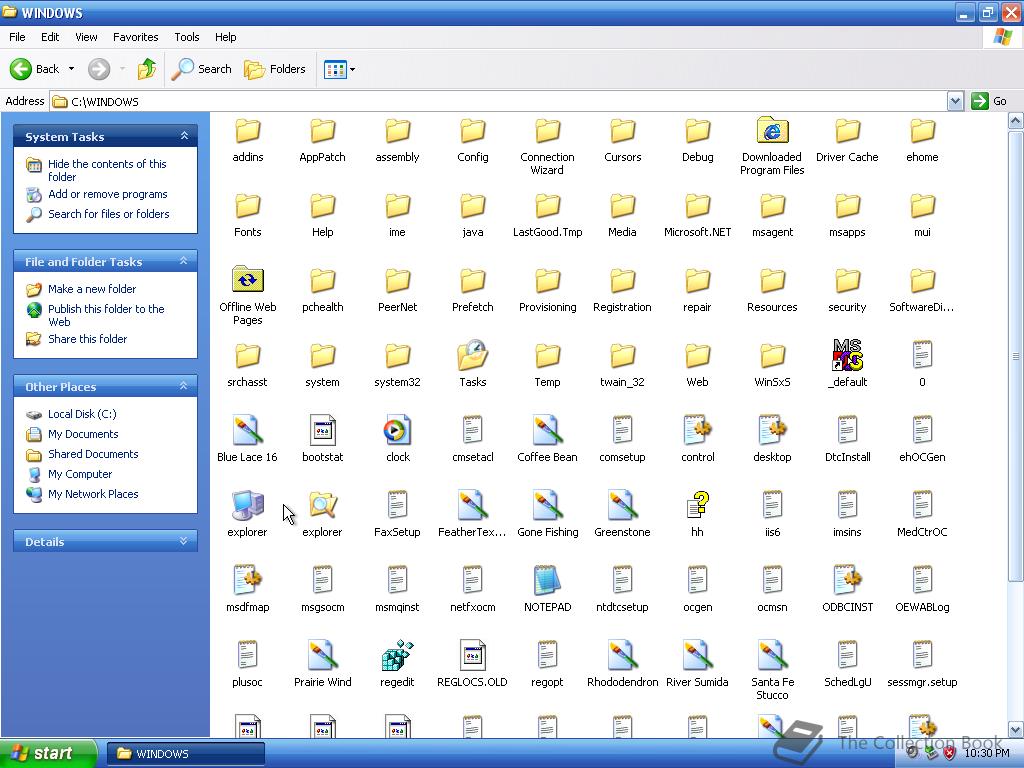1024x768 pixels.
Task: Click Add or remove programs link
Action: (108, 194)
